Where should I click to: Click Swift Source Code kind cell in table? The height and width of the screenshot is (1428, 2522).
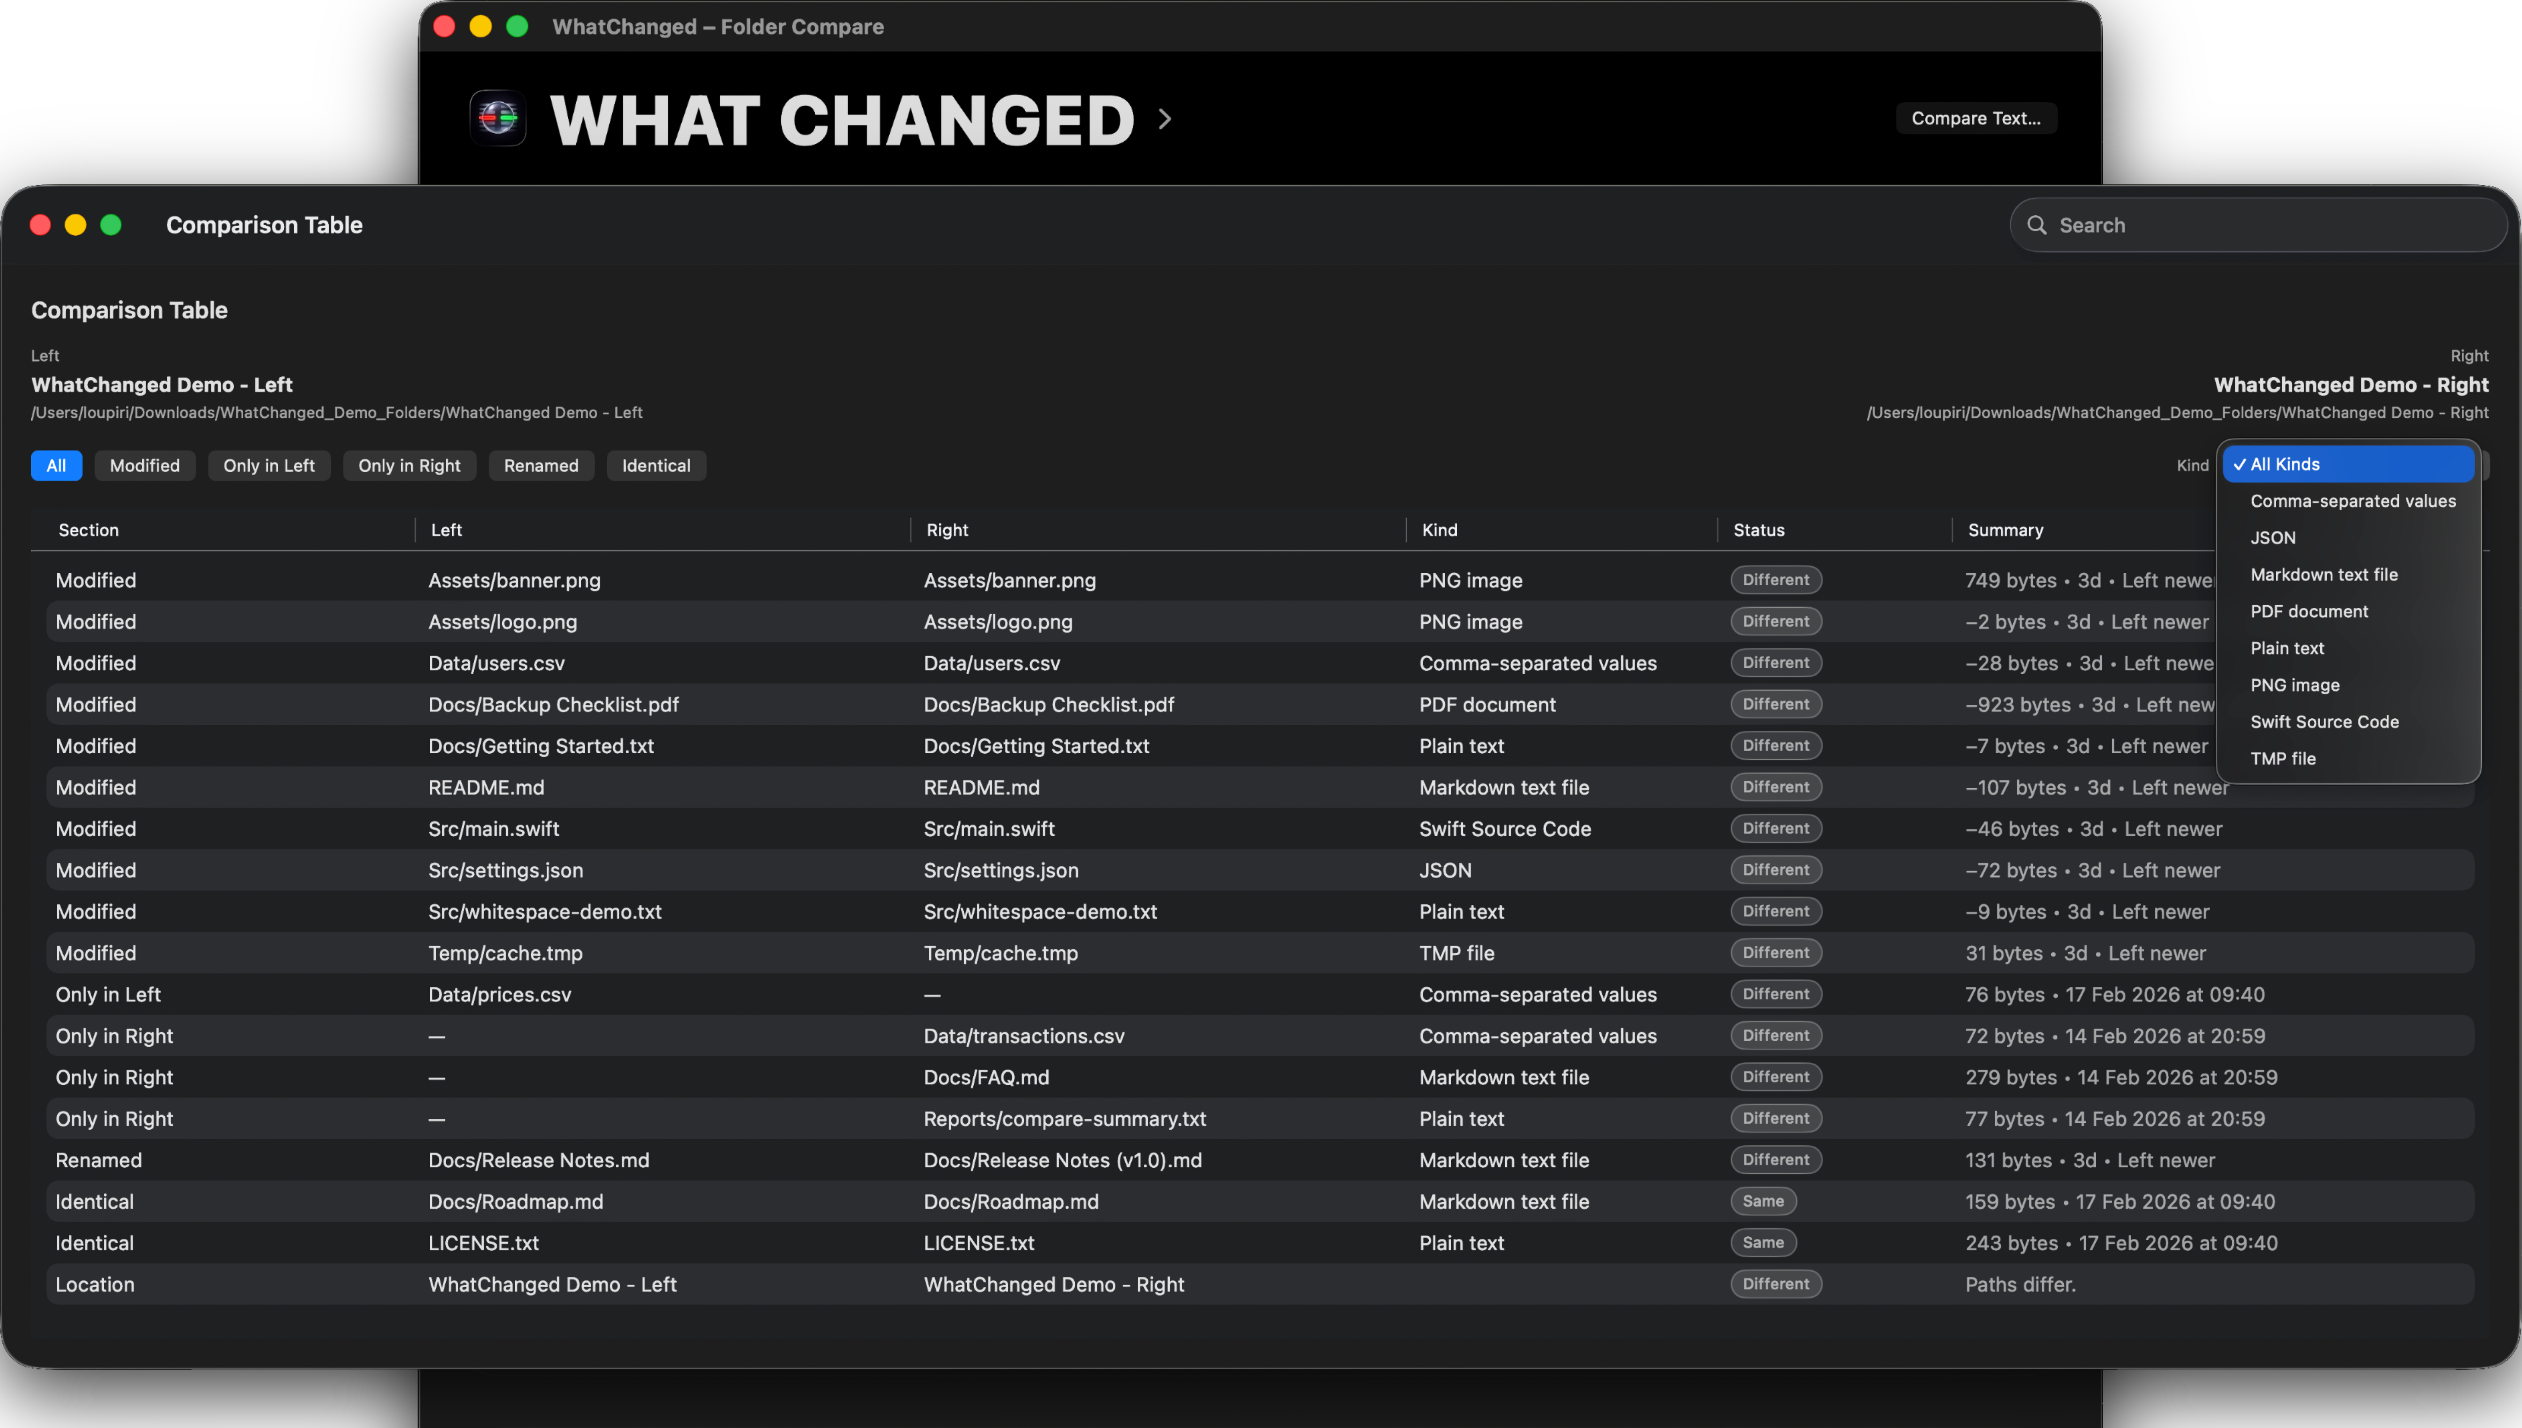tap(1504, 829)
